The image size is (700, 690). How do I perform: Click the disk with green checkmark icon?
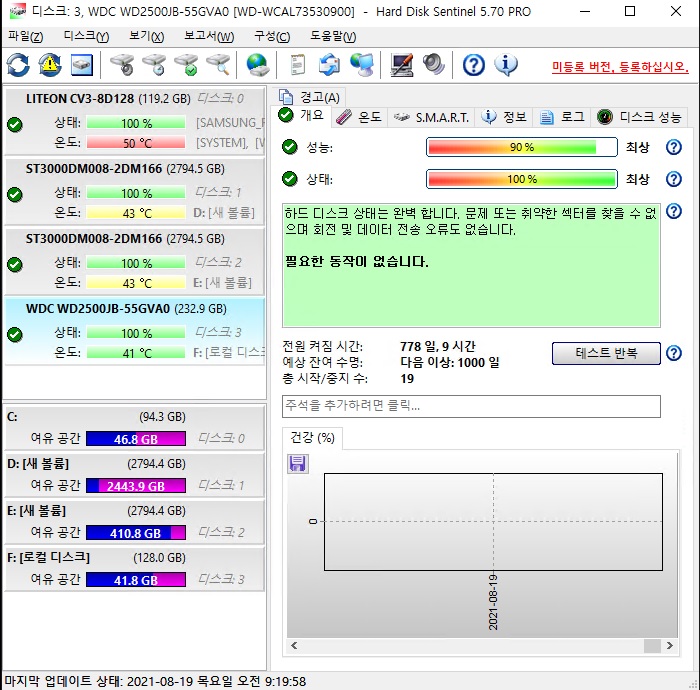pyautogui.click(x=186, y=65)
